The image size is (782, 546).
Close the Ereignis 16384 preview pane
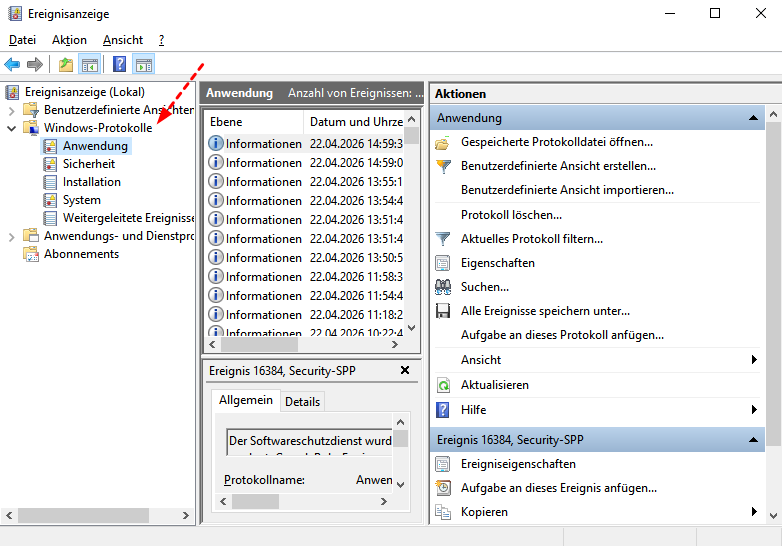coord(405,370)
